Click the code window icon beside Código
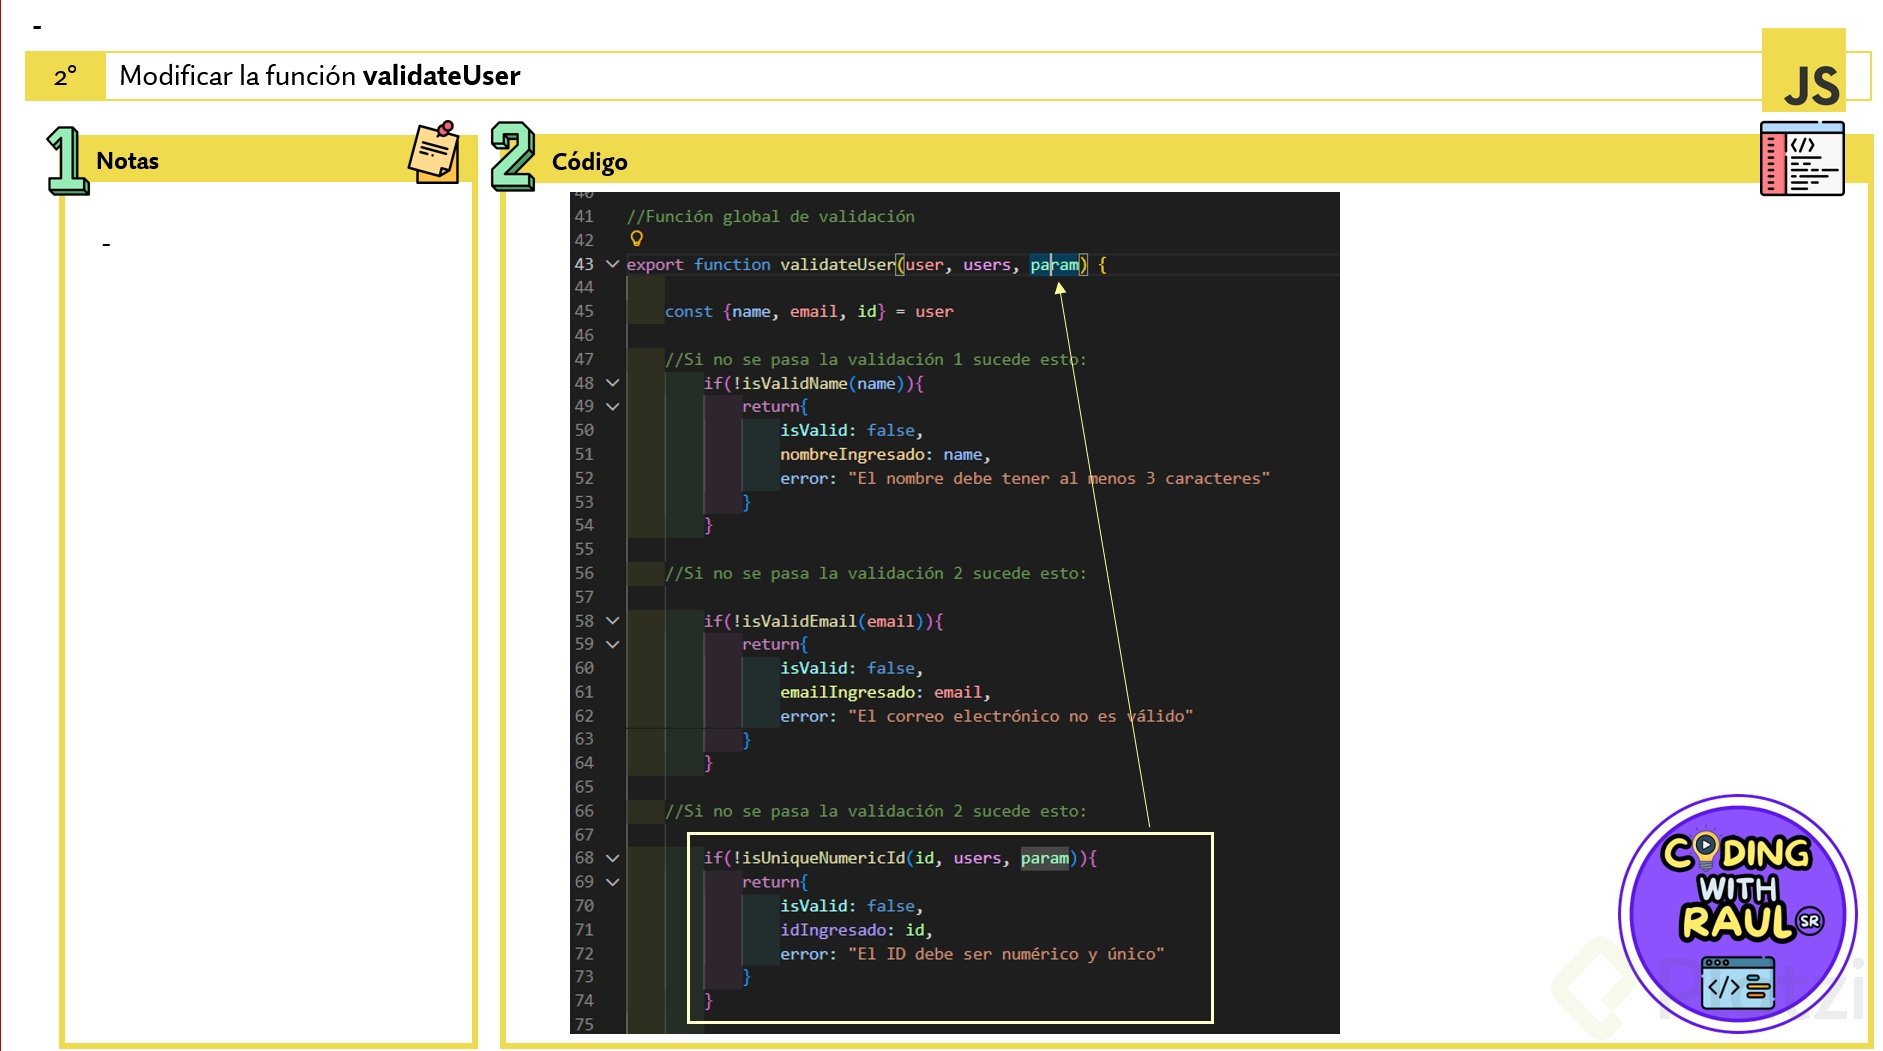 [x=1802, y=159]
